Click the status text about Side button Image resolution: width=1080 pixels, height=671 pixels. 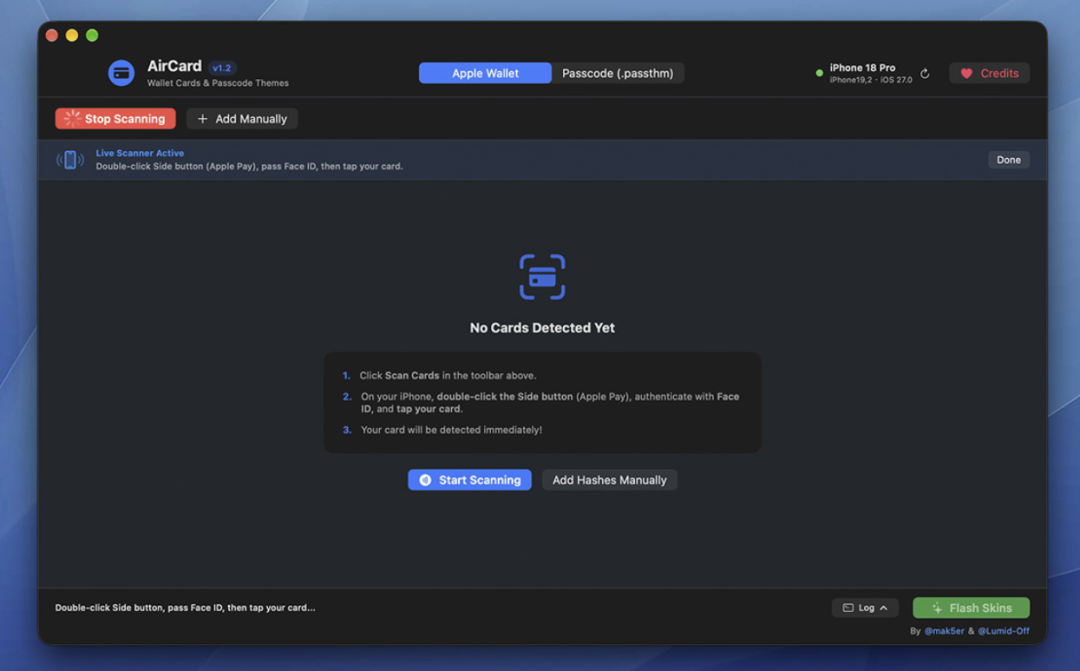185,608
